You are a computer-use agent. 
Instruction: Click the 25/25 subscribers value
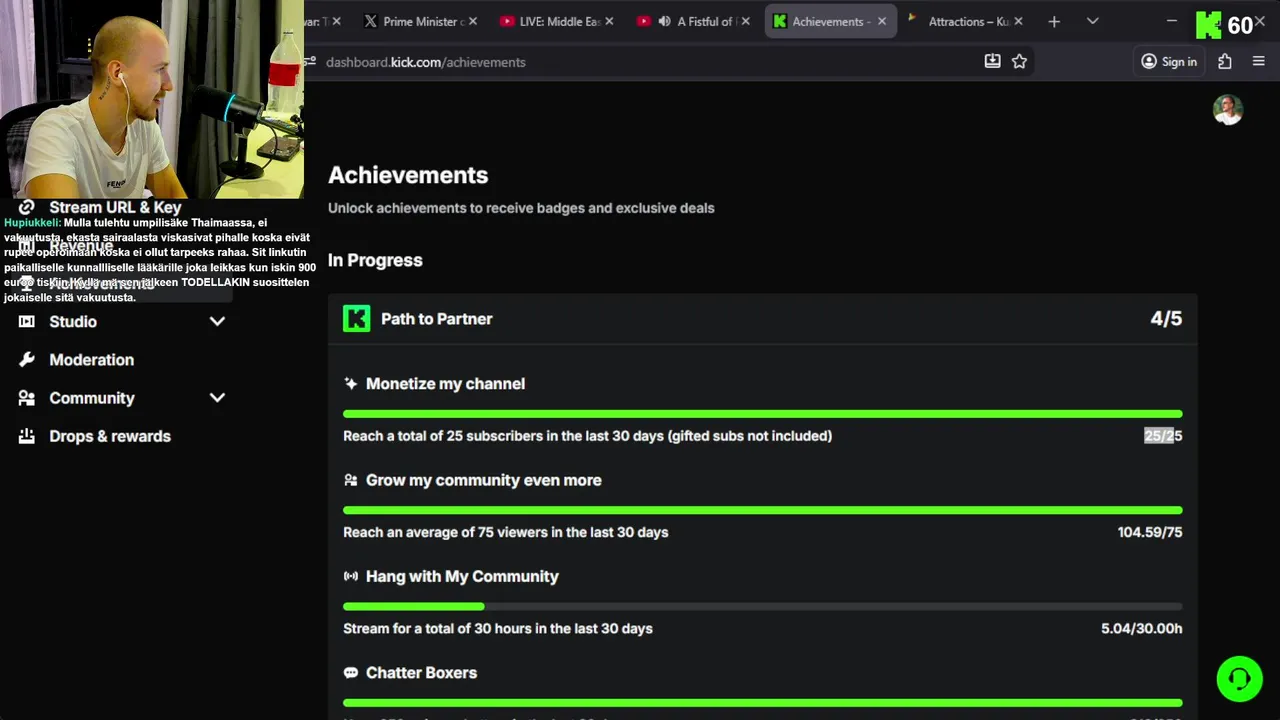(x=1163, y=436)
